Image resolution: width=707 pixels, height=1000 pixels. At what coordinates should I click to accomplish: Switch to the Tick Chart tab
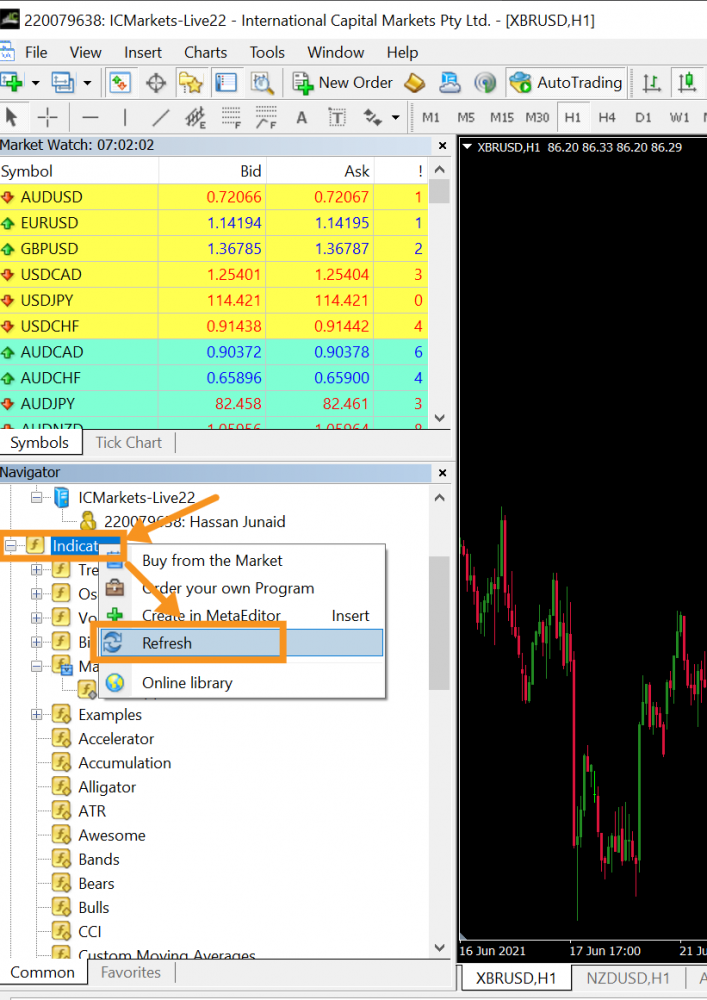(128, 442)
